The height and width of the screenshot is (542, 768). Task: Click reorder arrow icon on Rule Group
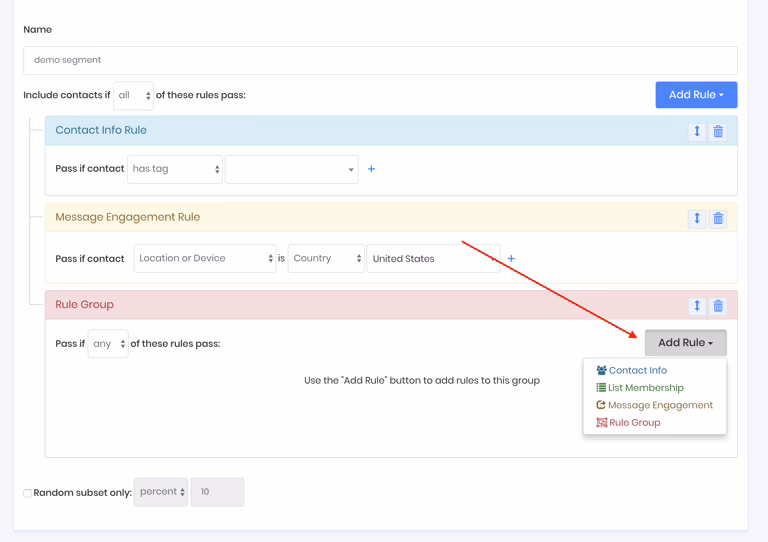click(697, 306)
